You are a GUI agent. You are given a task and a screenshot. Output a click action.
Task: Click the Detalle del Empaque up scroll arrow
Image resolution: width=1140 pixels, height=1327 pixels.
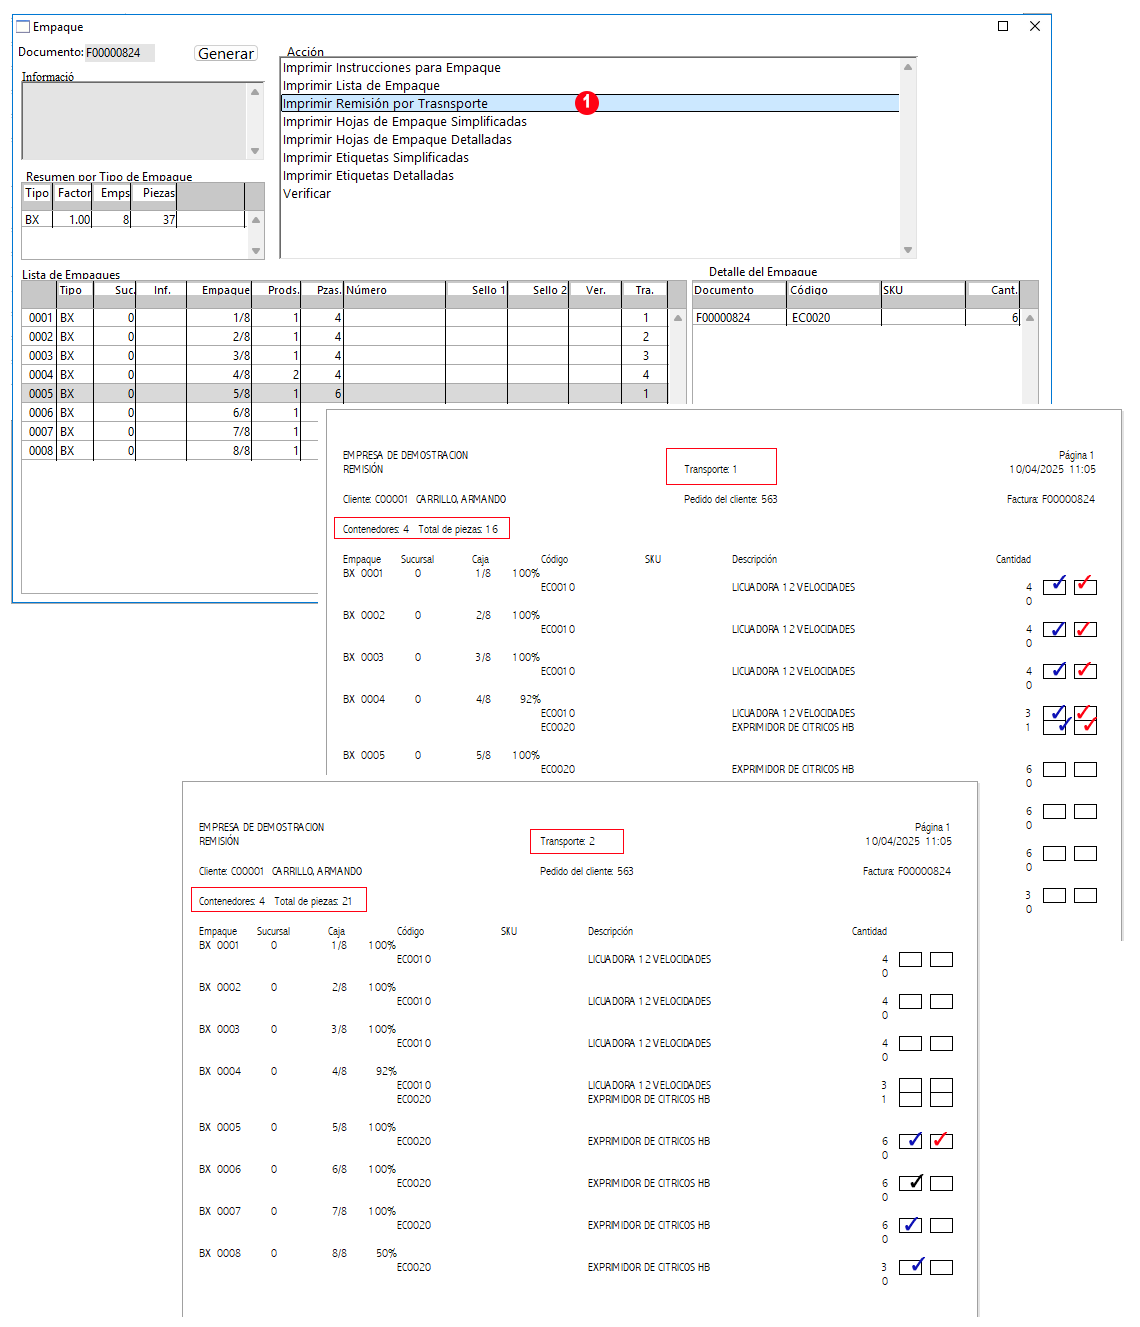coord(1030,318)
